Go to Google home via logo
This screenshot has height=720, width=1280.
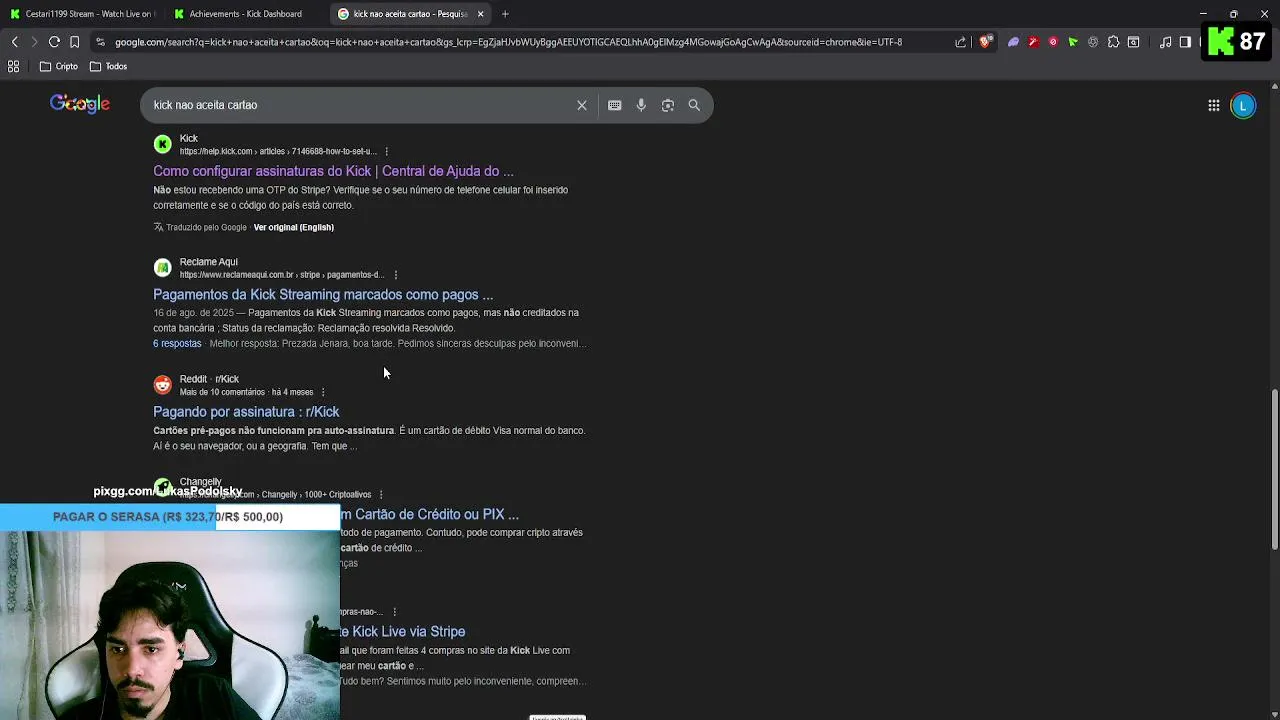[80, 104]
